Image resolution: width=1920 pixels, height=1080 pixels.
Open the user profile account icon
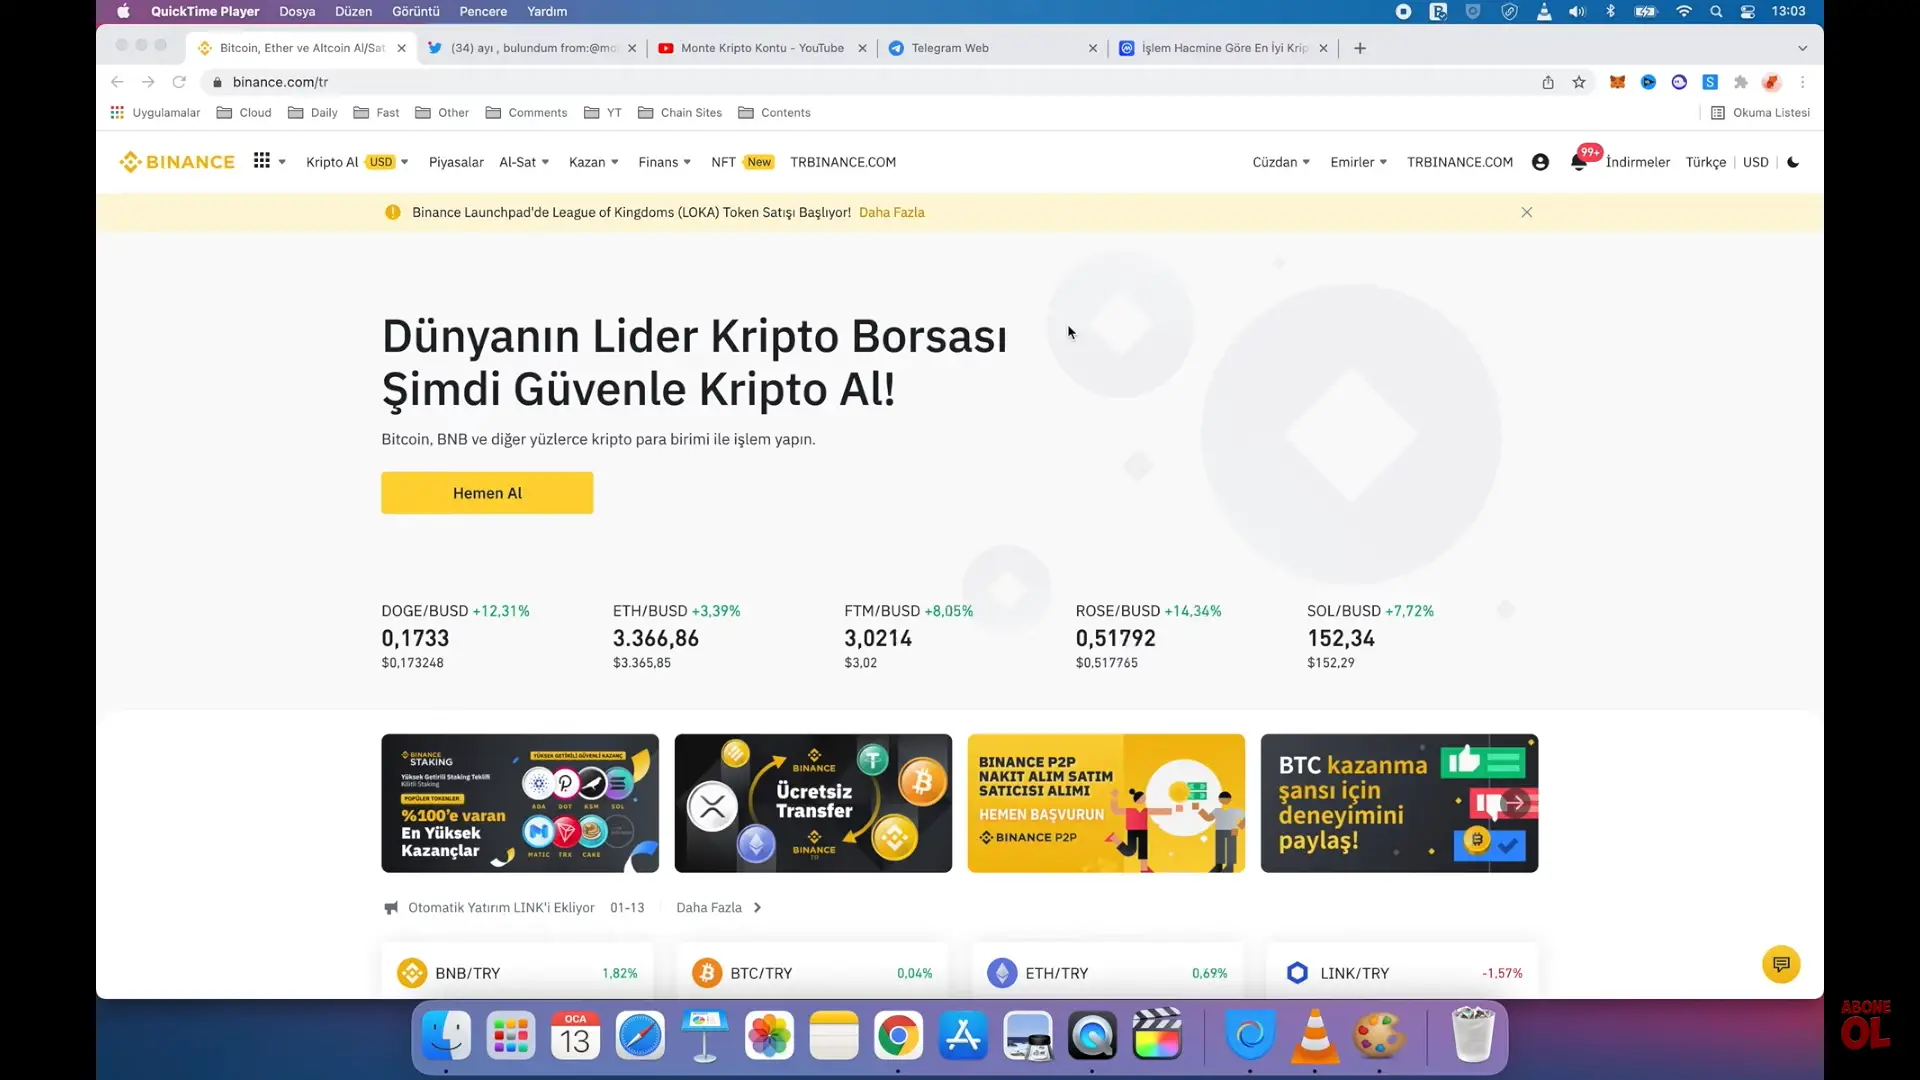click(1540, 162)
